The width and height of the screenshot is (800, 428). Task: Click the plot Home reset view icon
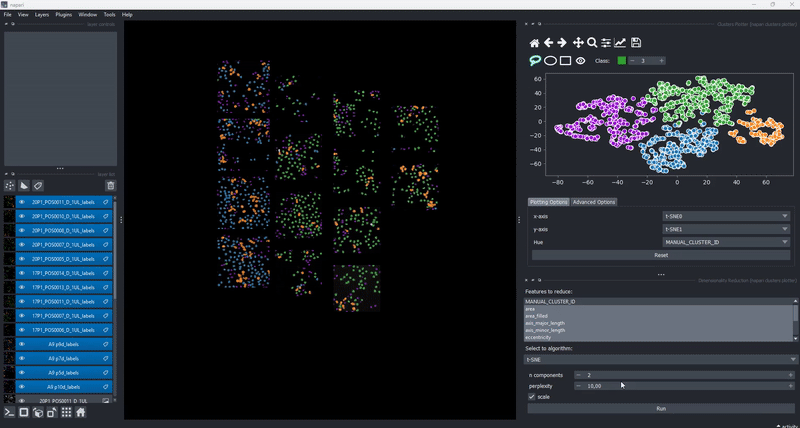point(534,43)
